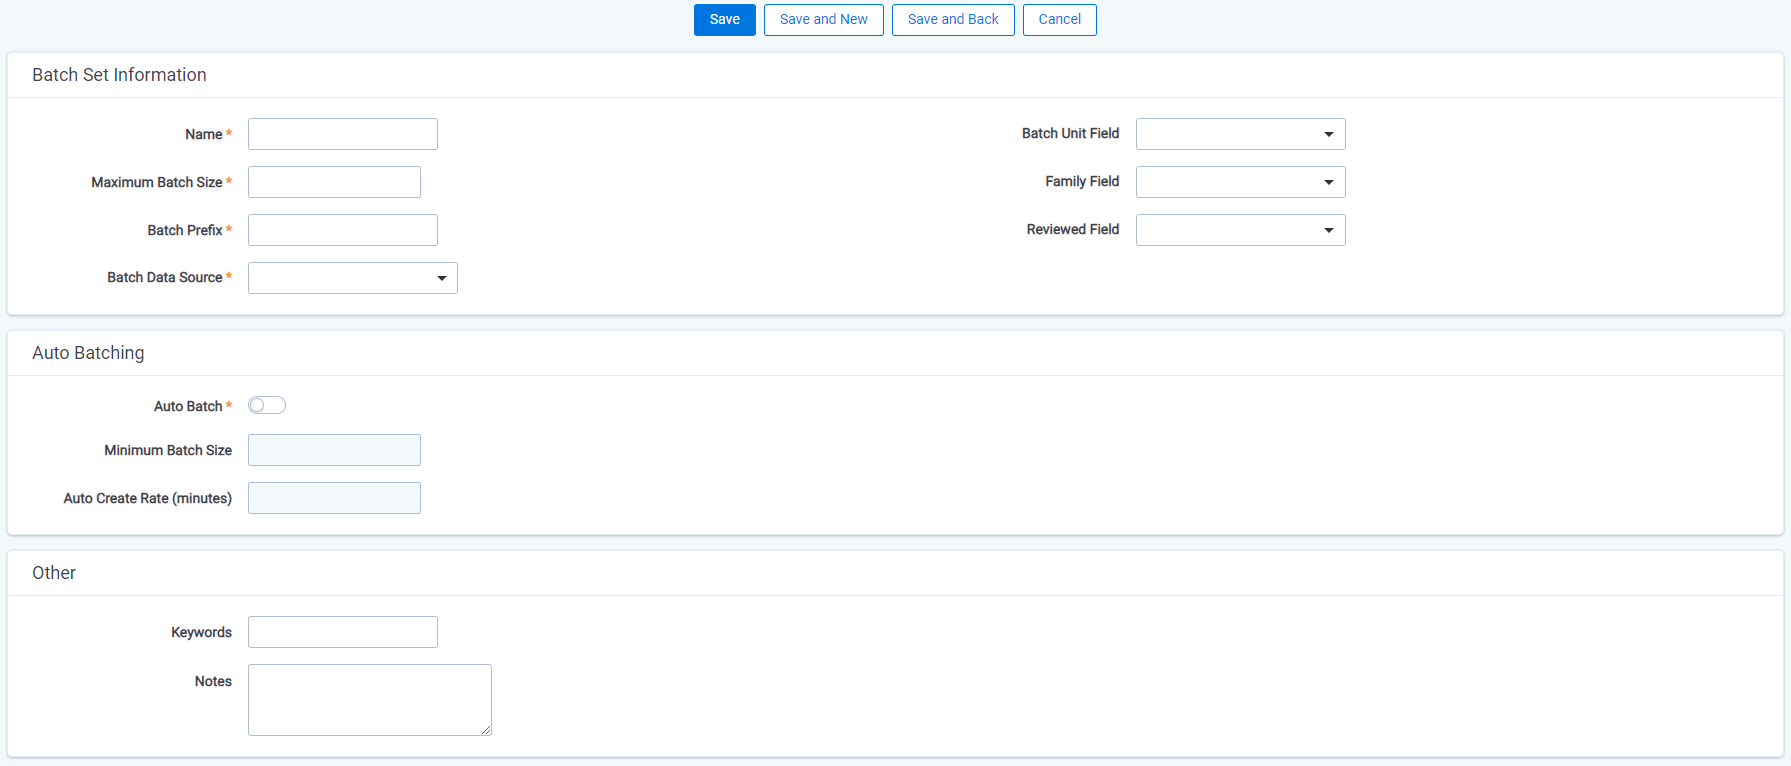
Task: Click the Minimum Batch Size label
Action: pos(168,450)
